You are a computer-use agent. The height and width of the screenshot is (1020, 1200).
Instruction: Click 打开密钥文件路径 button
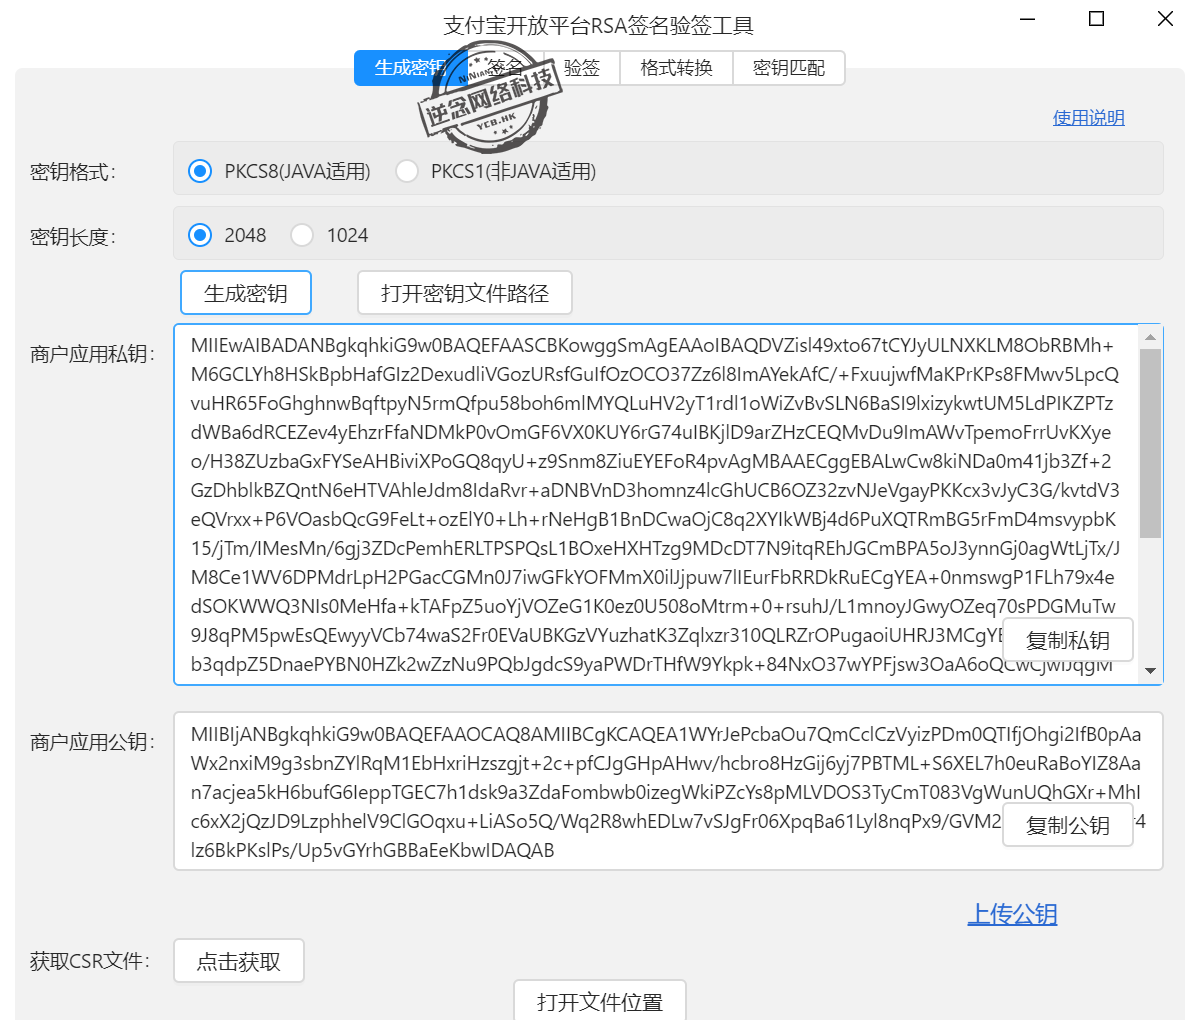pos(465,293)
